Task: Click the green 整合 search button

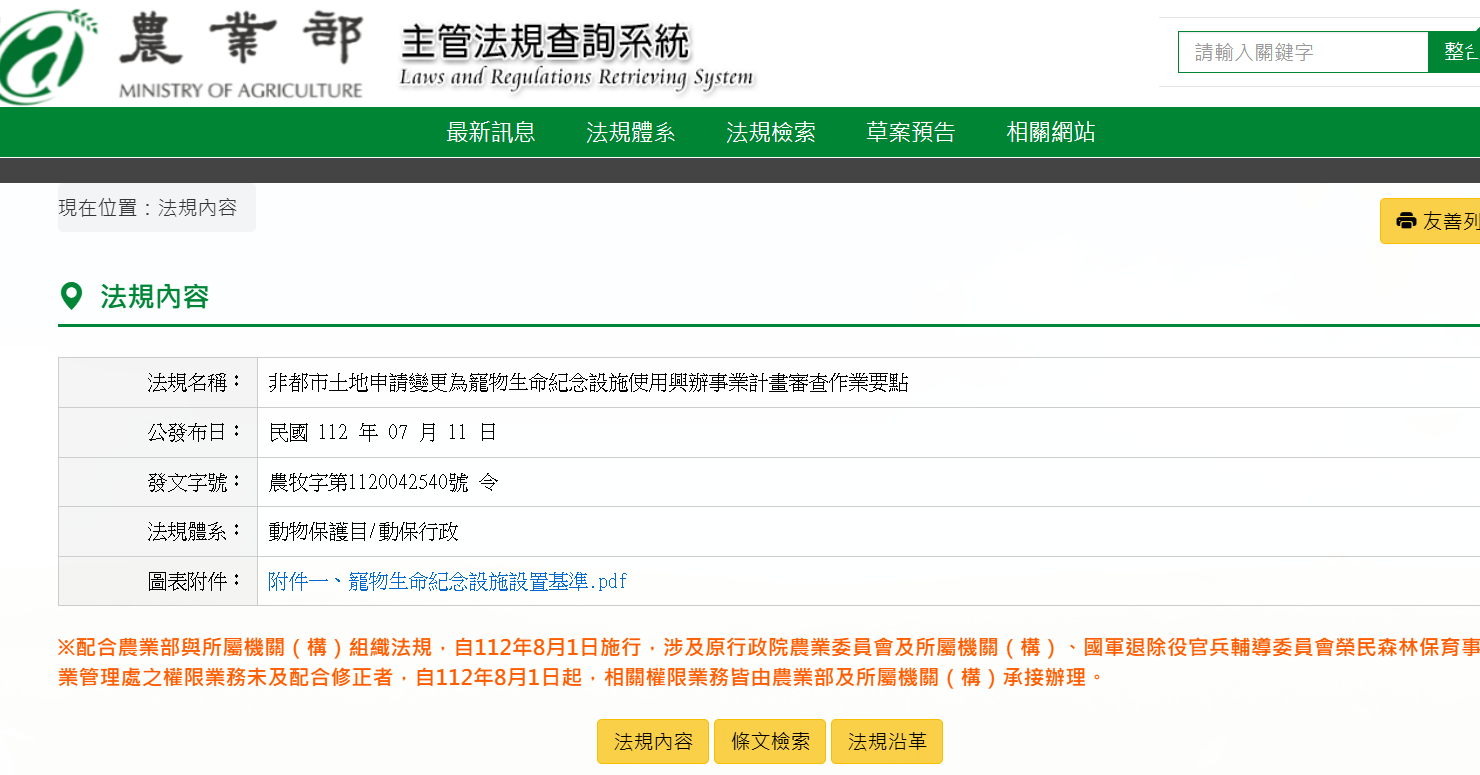Action: [1459, 51]
